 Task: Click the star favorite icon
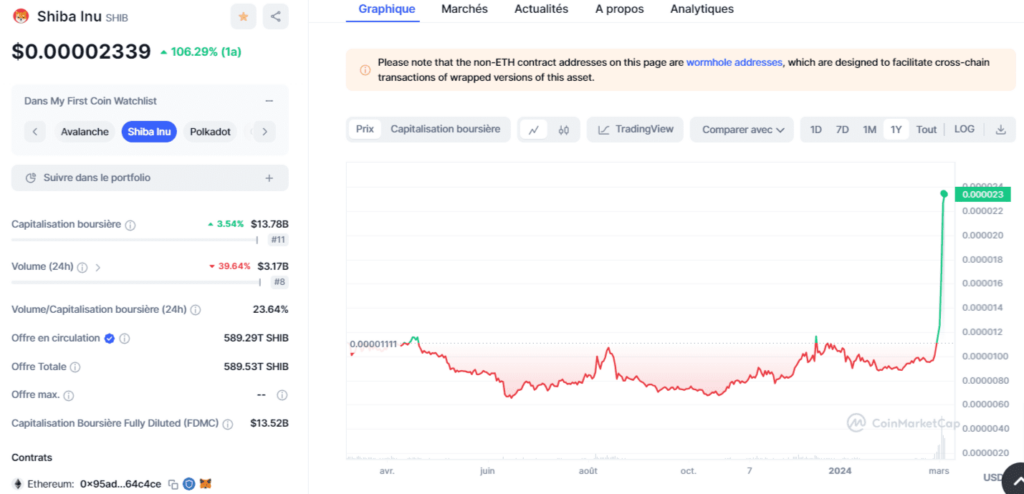click(x=243, y=16)
